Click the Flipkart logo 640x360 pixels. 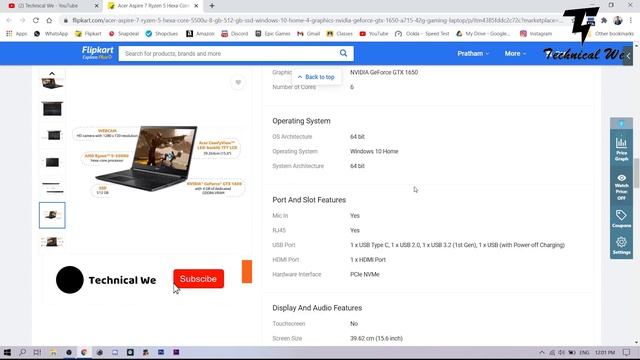[x=97, y=53]
